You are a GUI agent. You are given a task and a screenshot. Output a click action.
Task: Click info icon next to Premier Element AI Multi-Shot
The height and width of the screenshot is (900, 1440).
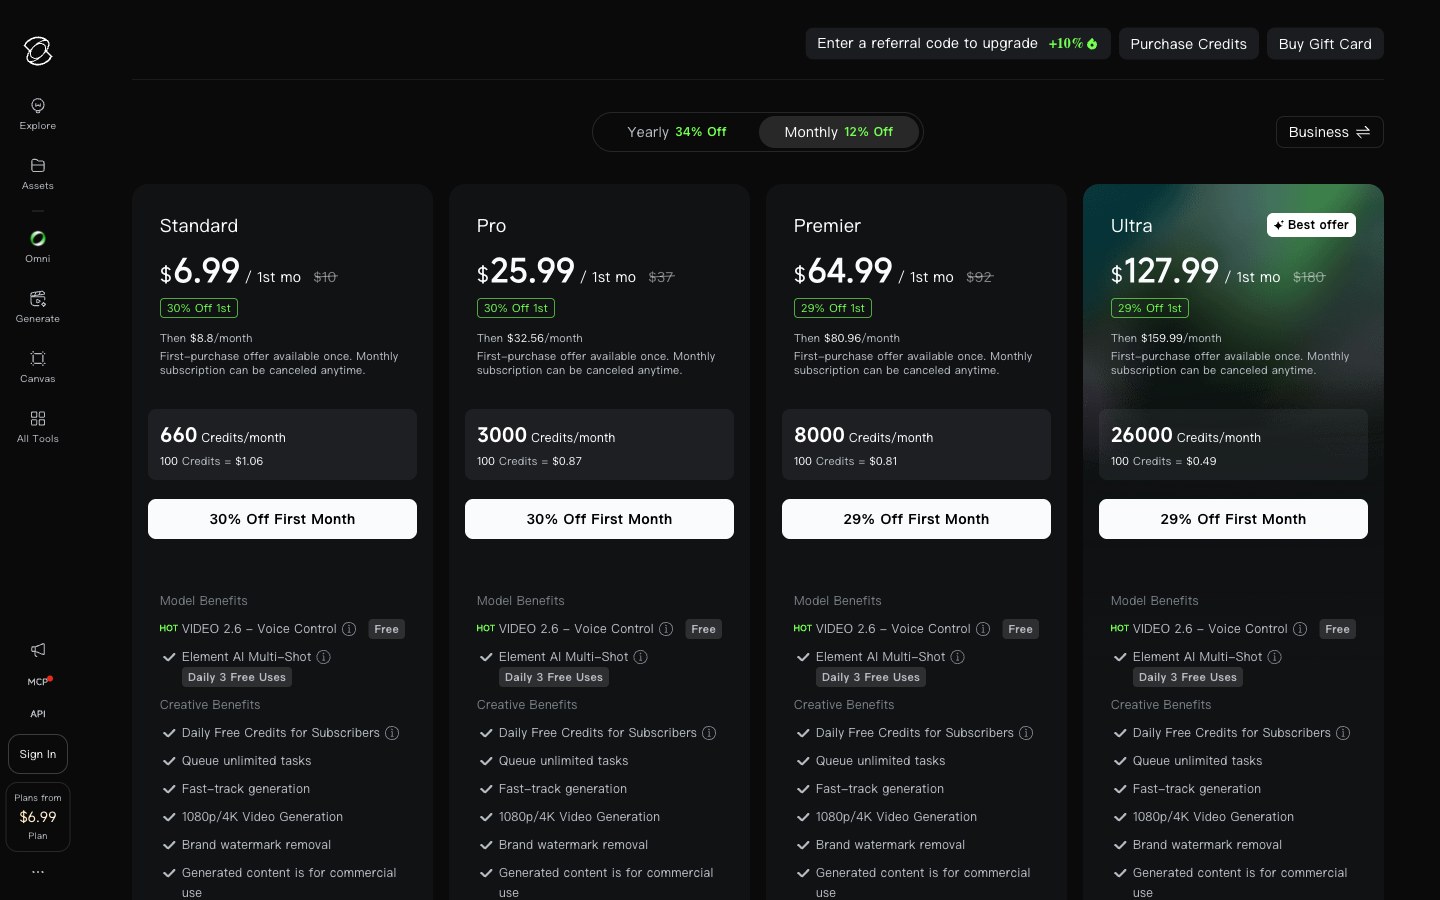(x=958, y=657)
